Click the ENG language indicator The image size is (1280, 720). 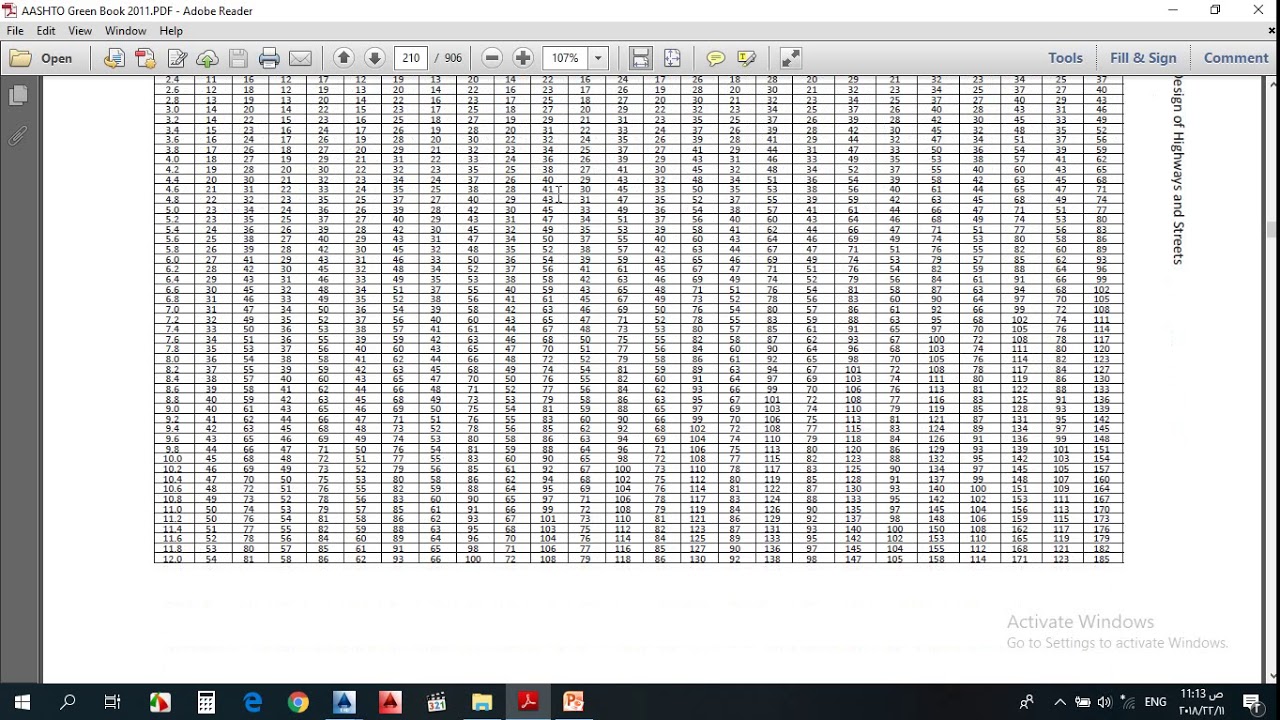[x=1155, y=702]
